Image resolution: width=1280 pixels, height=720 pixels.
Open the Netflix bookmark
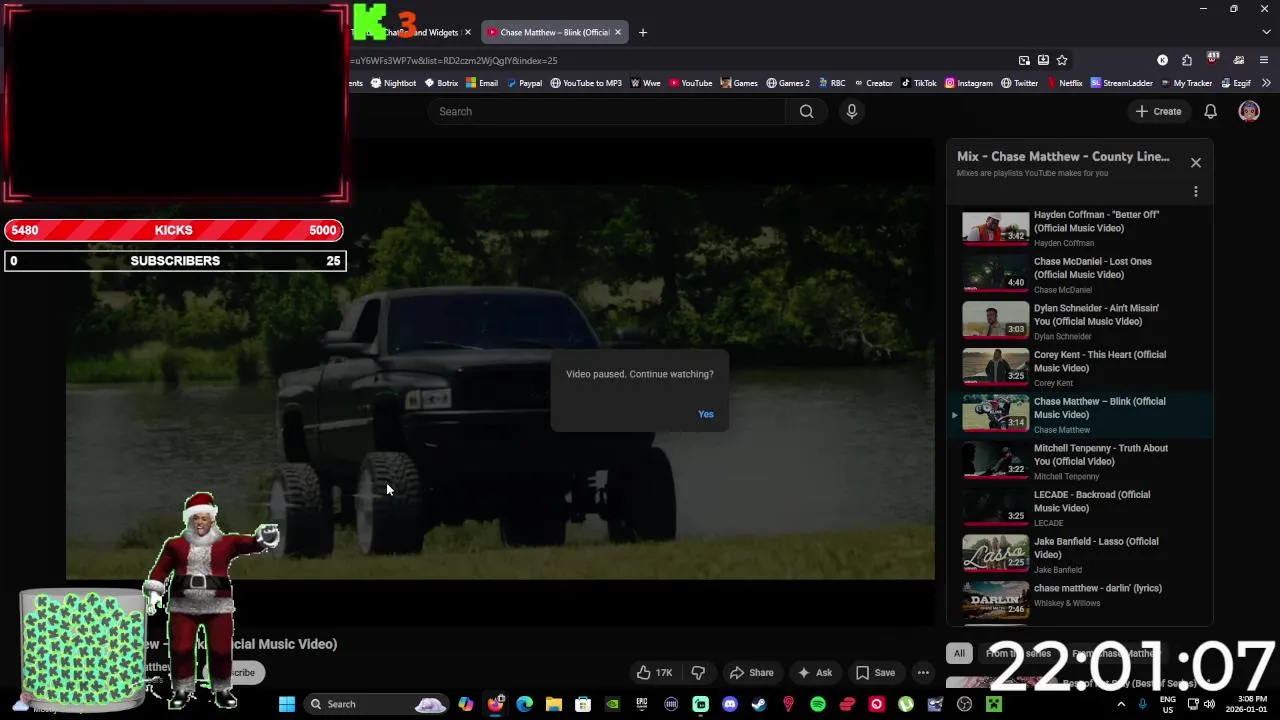click(1065, 83)
